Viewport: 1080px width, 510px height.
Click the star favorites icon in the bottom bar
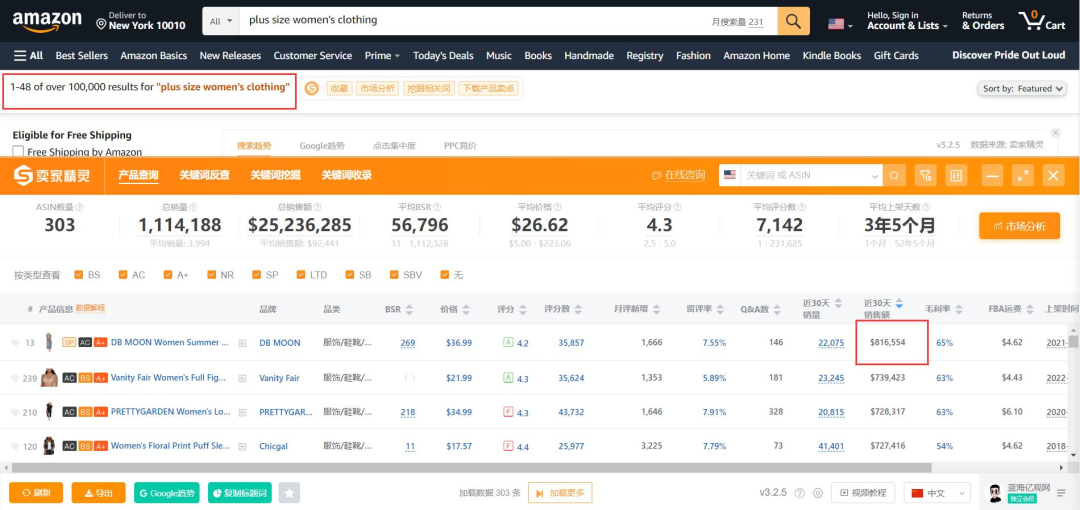[x=289, y=493]
